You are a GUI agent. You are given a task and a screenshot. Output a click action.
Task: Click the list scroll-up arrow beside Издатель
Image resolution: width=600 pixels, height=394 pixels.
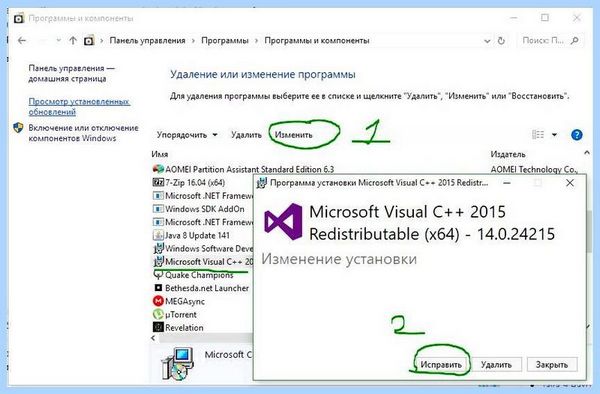coord(587,153)
